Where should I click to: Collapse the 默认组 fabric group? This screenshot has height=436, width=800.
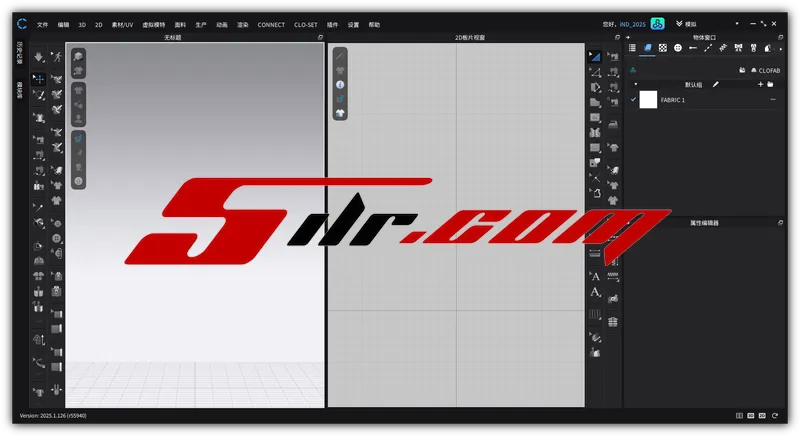tap(636, 84)
